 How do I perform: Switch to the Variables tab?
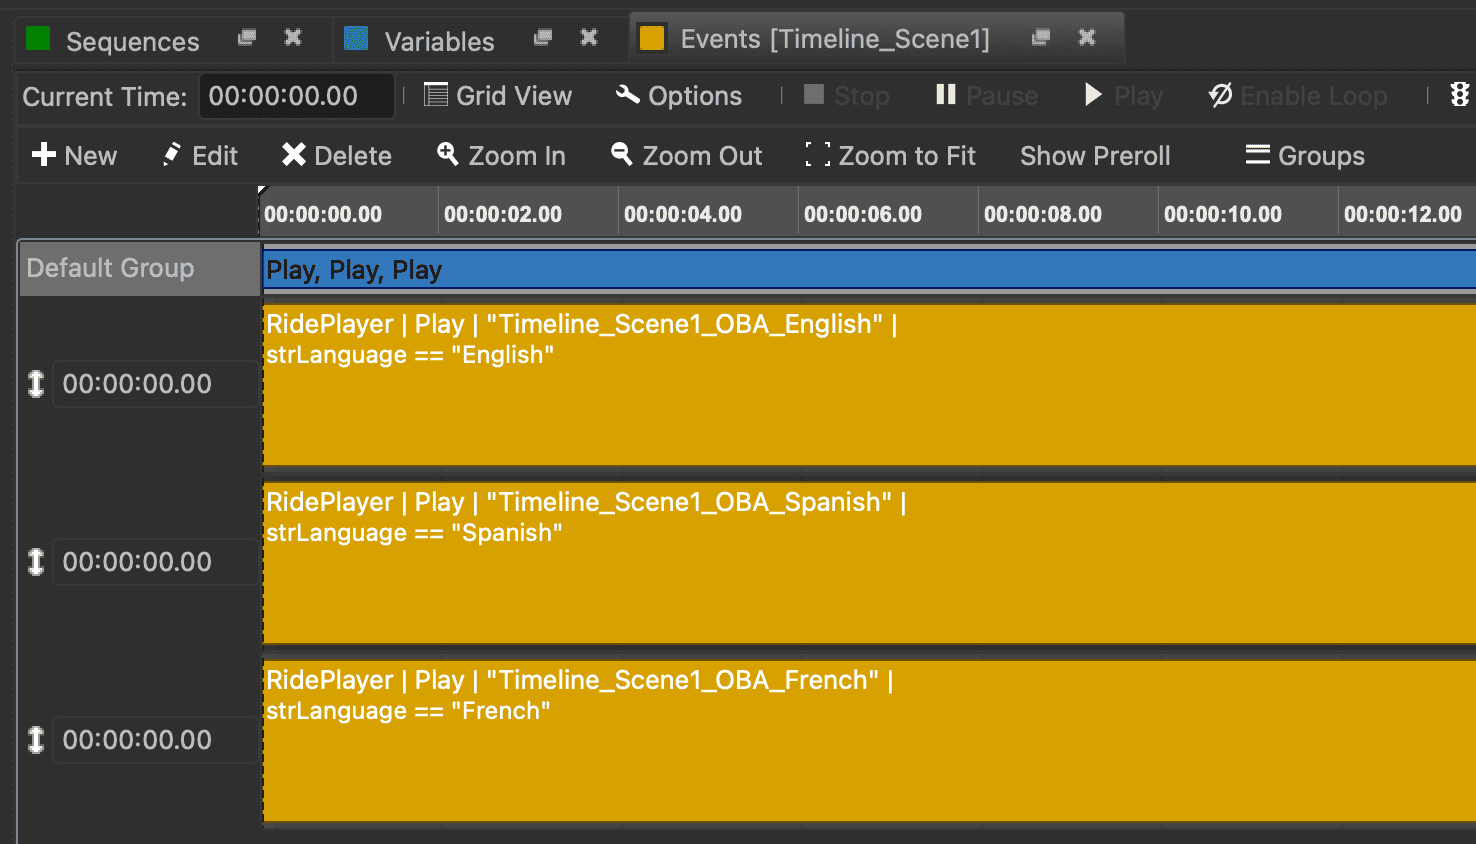point(438,41)
